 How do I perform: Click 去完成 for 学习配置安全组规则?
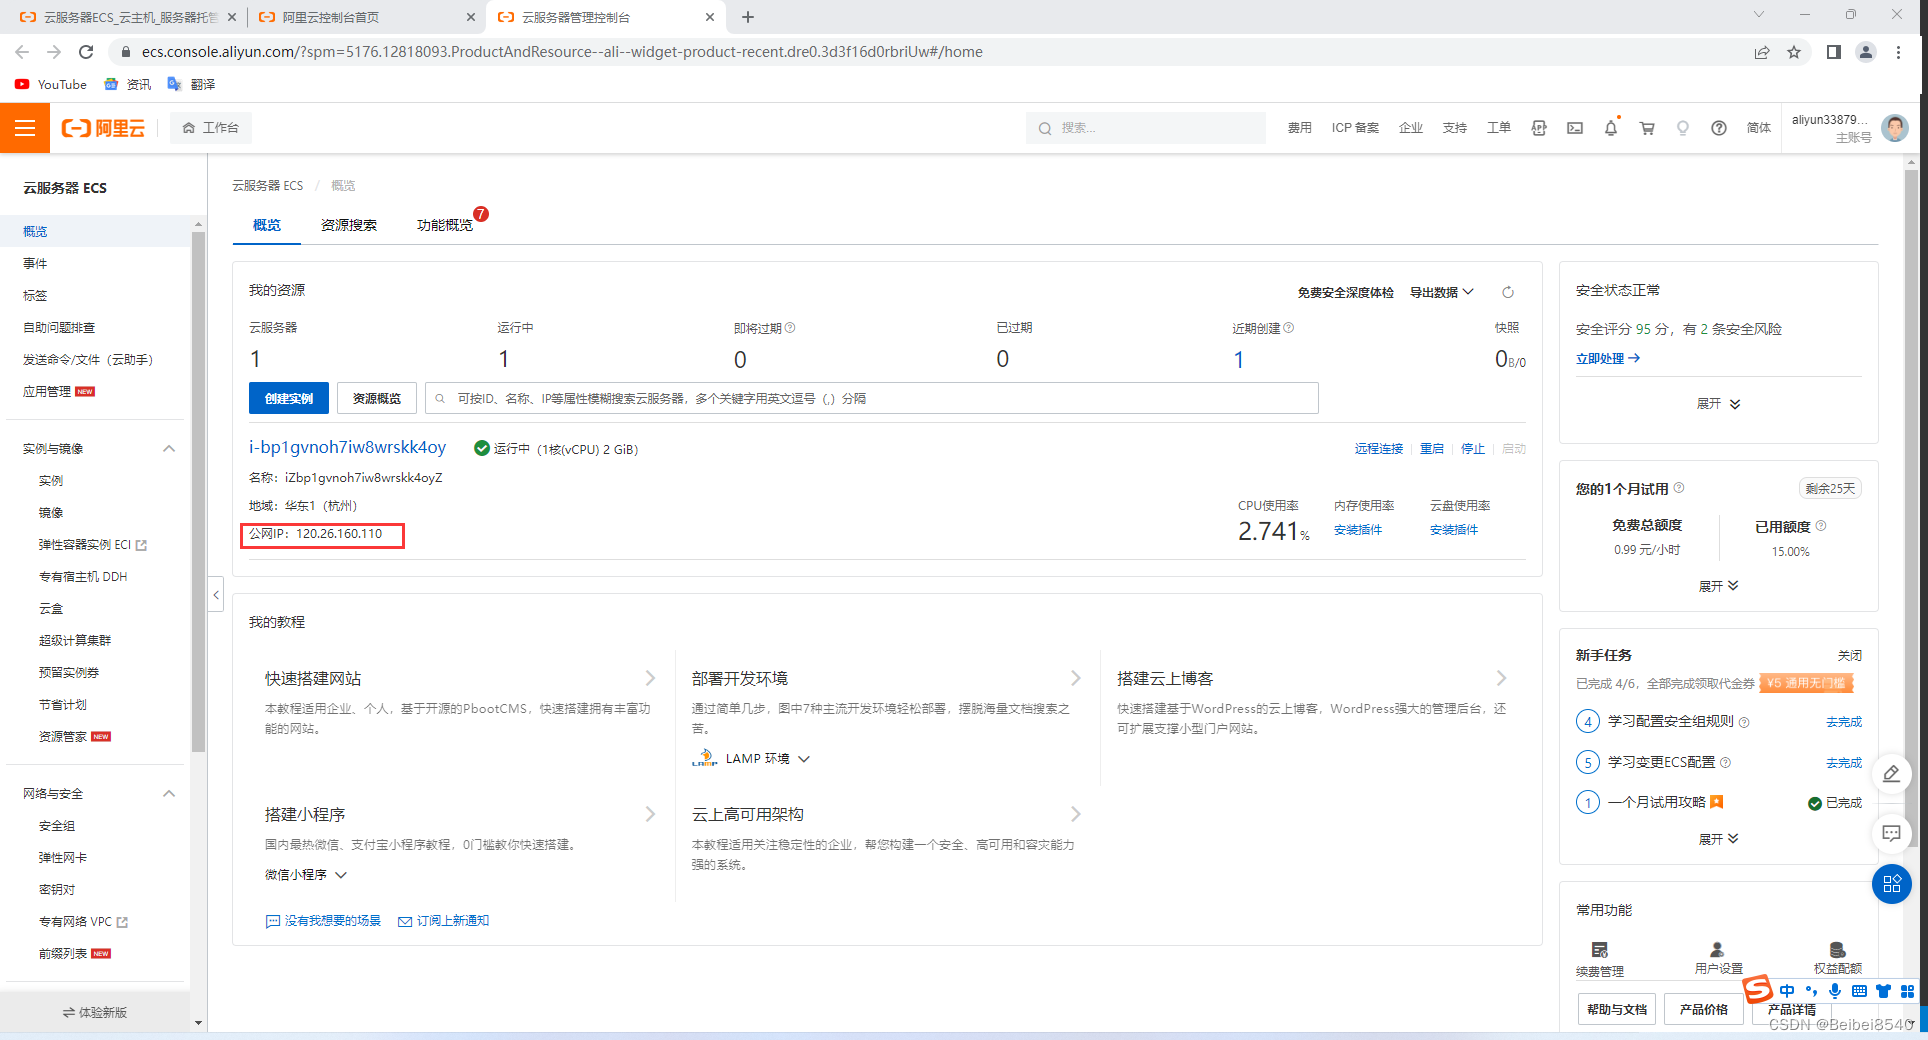tap(1844, 722)
